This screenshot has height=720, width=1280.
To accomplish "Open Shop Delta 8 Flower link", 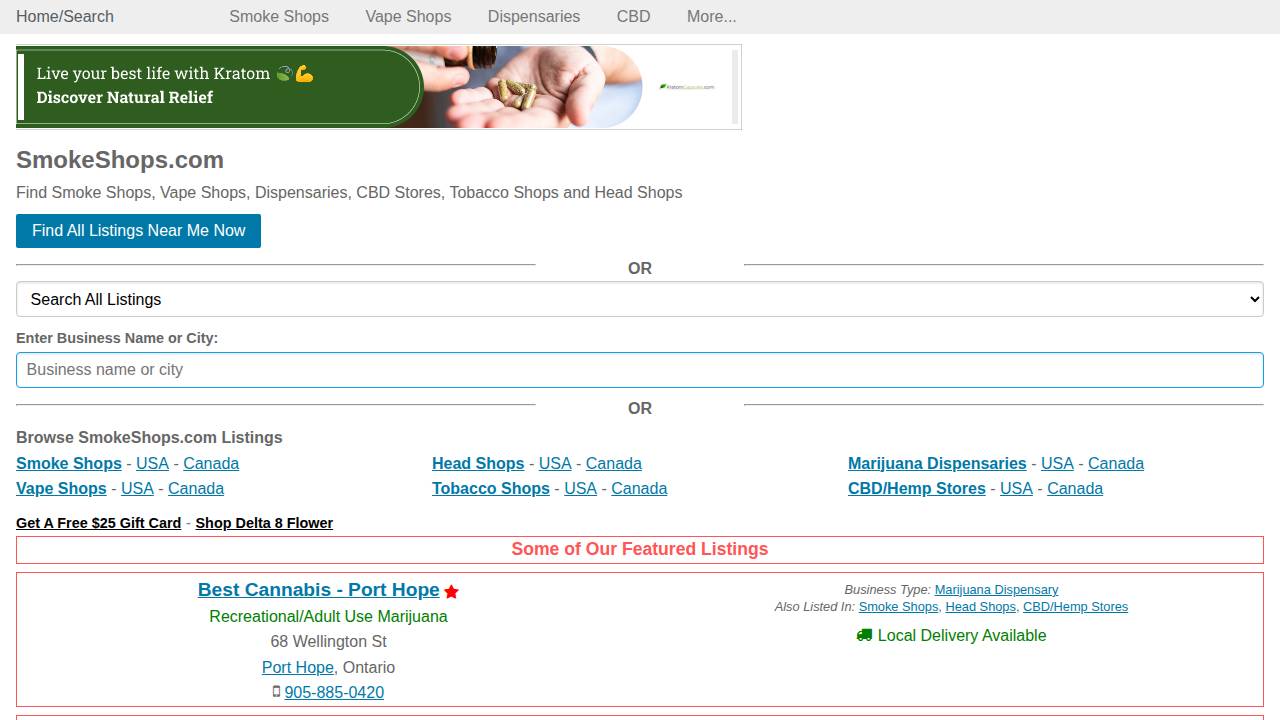I will click(264, 523).
